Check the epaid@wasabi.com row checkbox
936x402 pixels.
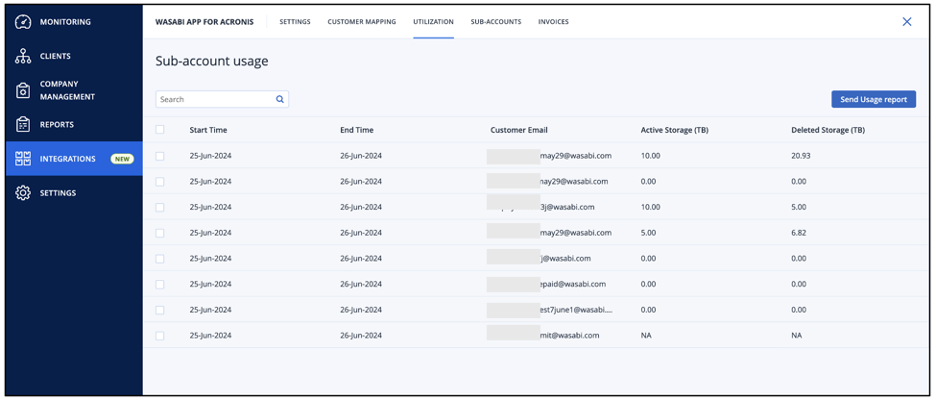click(x=160, y=284)
